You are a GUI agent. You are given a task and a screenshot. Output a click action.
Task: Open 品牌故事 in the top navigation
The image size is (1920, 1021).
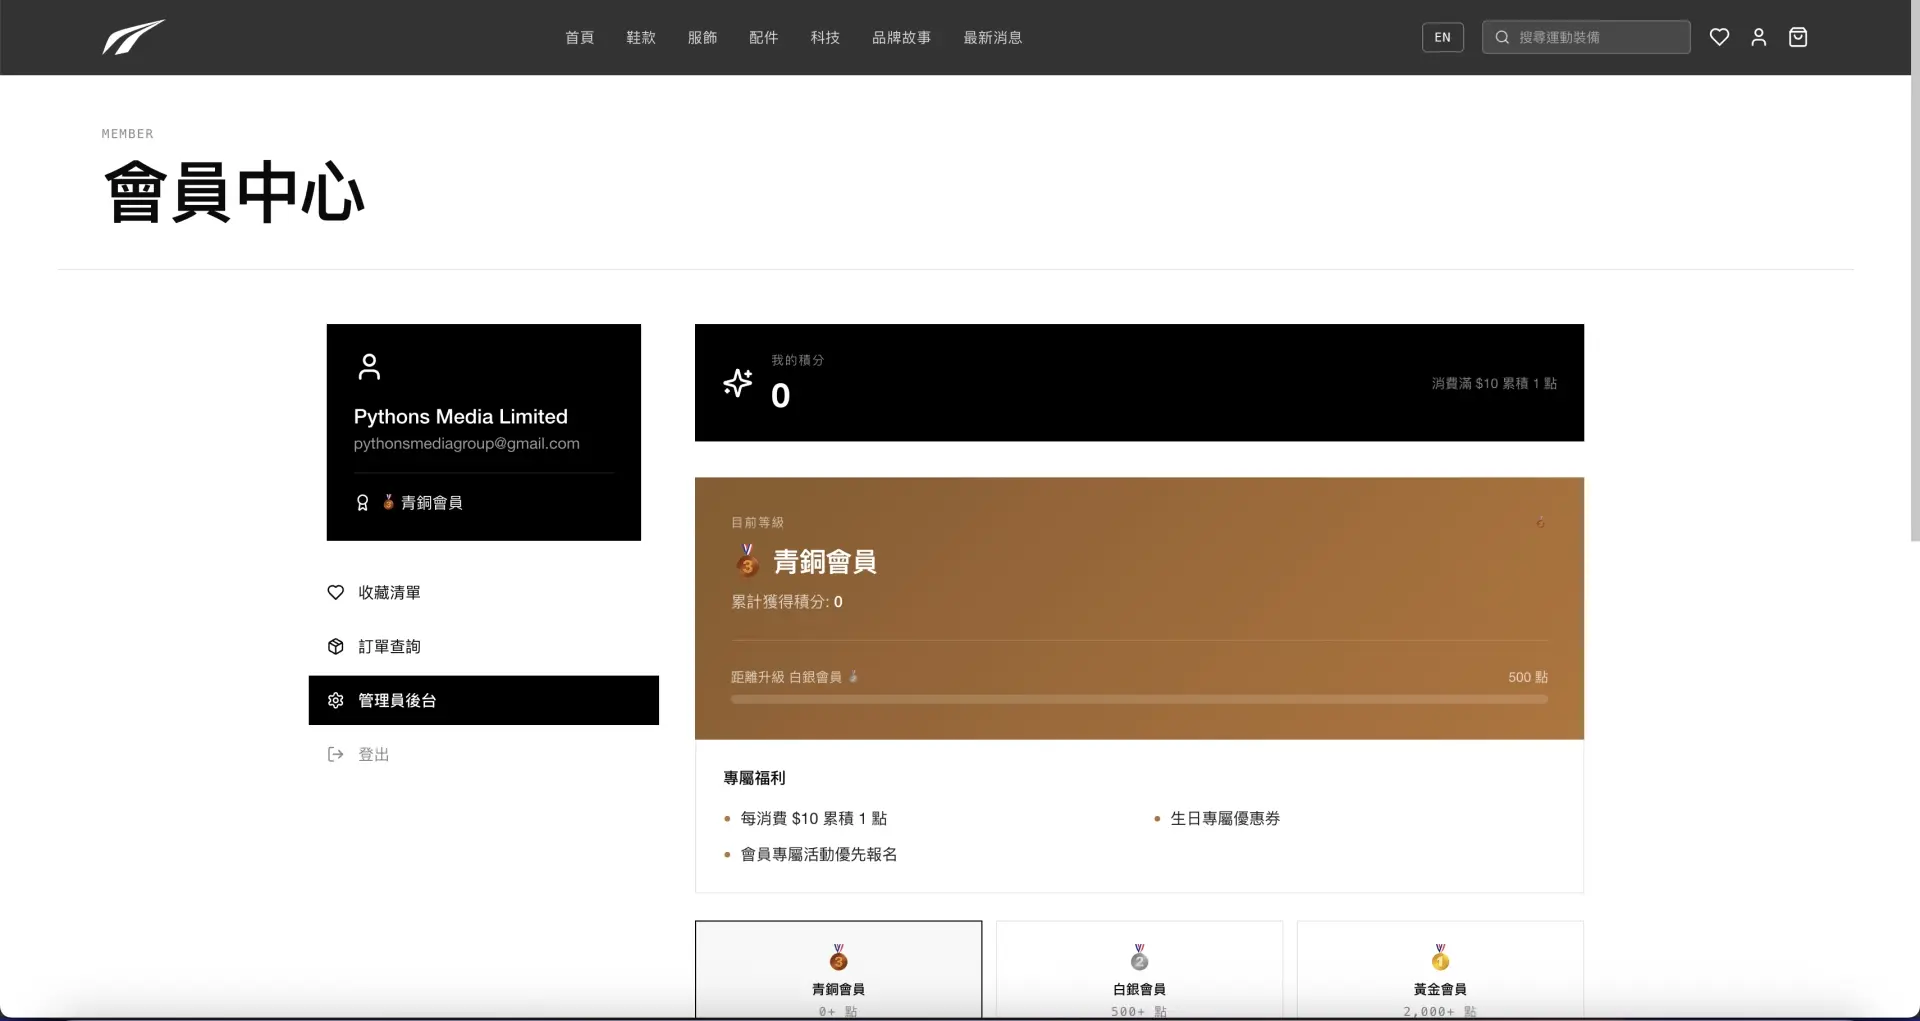click(x=901, y=37)
